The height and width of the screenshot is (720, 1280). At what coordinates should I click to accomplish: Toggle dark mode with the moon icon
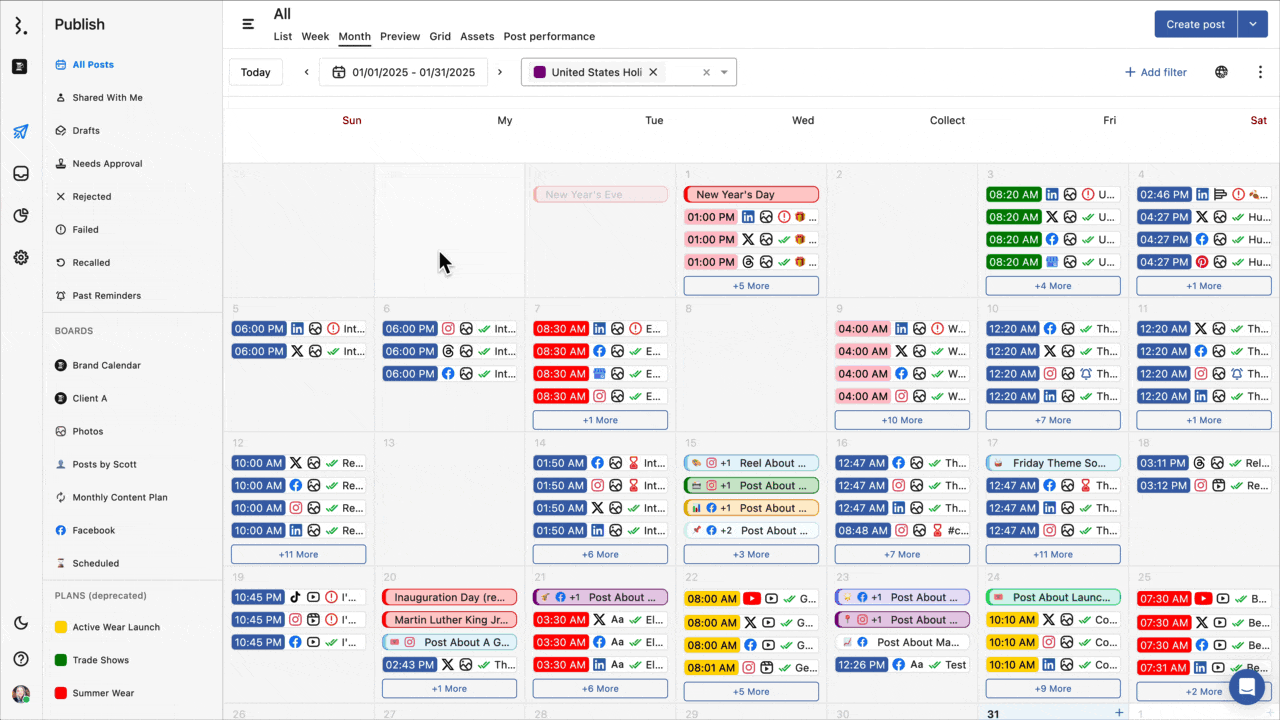(x=20, y=623)
